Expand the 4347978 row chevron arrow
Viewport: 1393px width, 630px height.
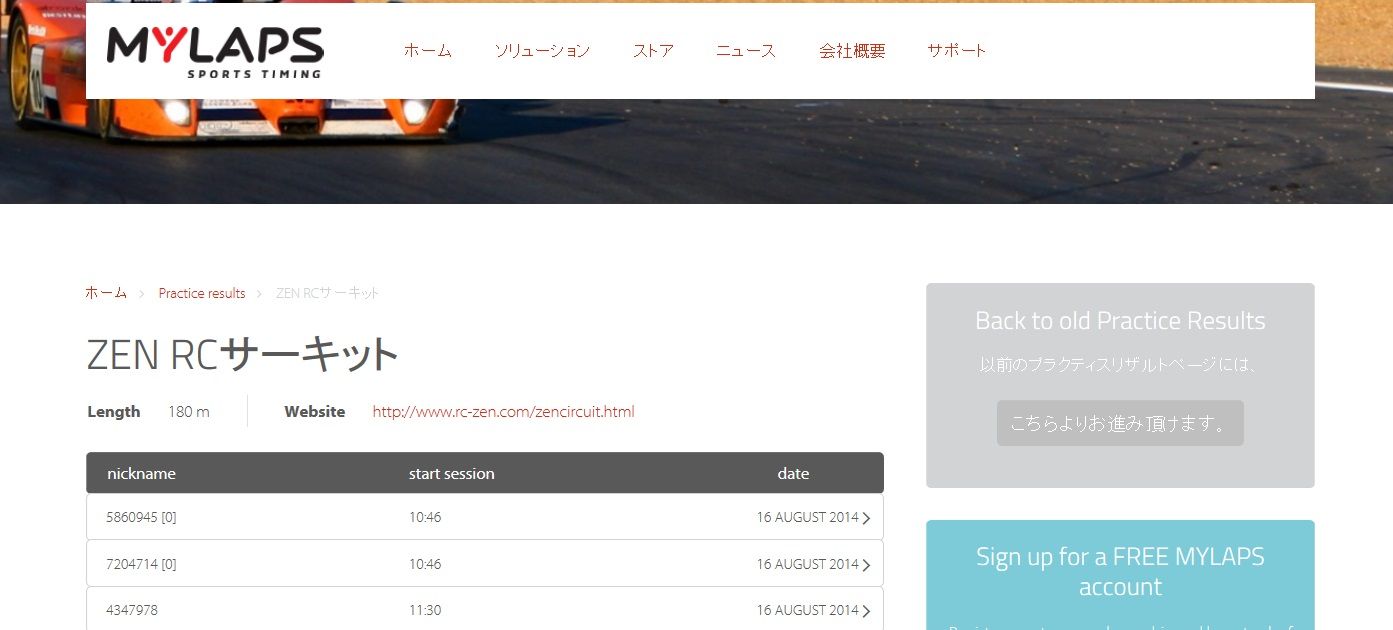point(866,611)
